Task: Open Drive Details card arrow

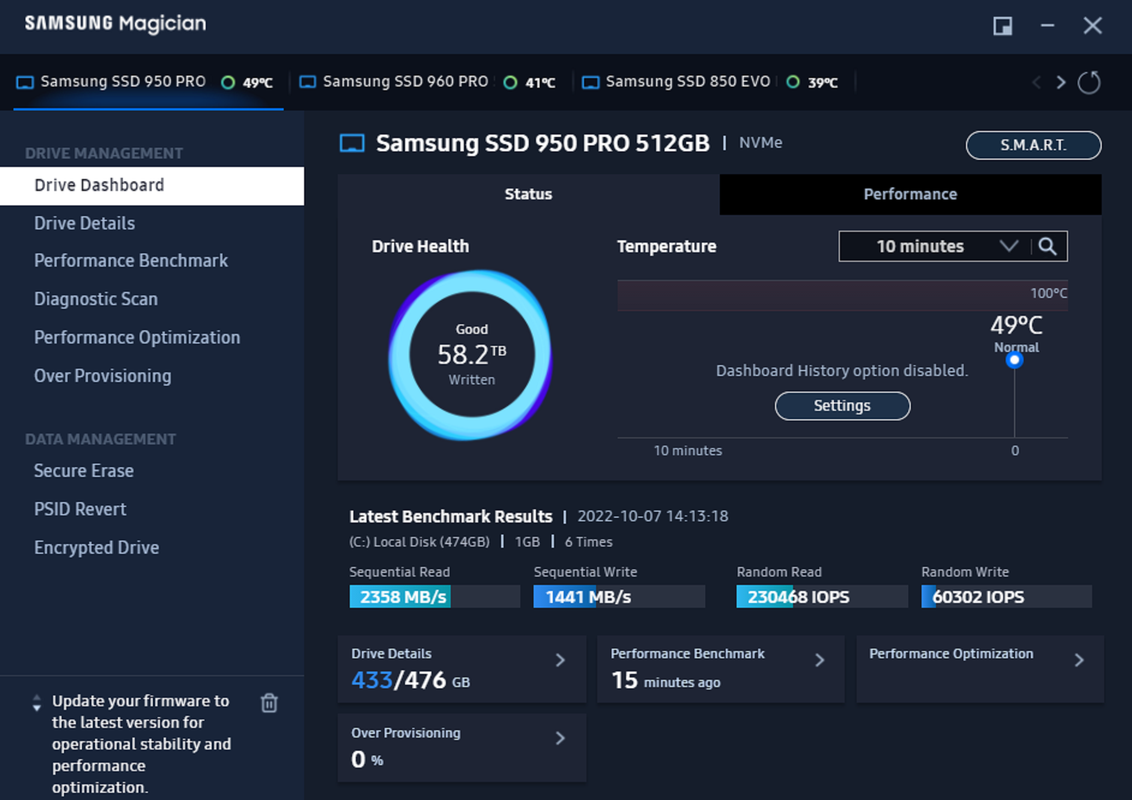Action: point(560,660)
